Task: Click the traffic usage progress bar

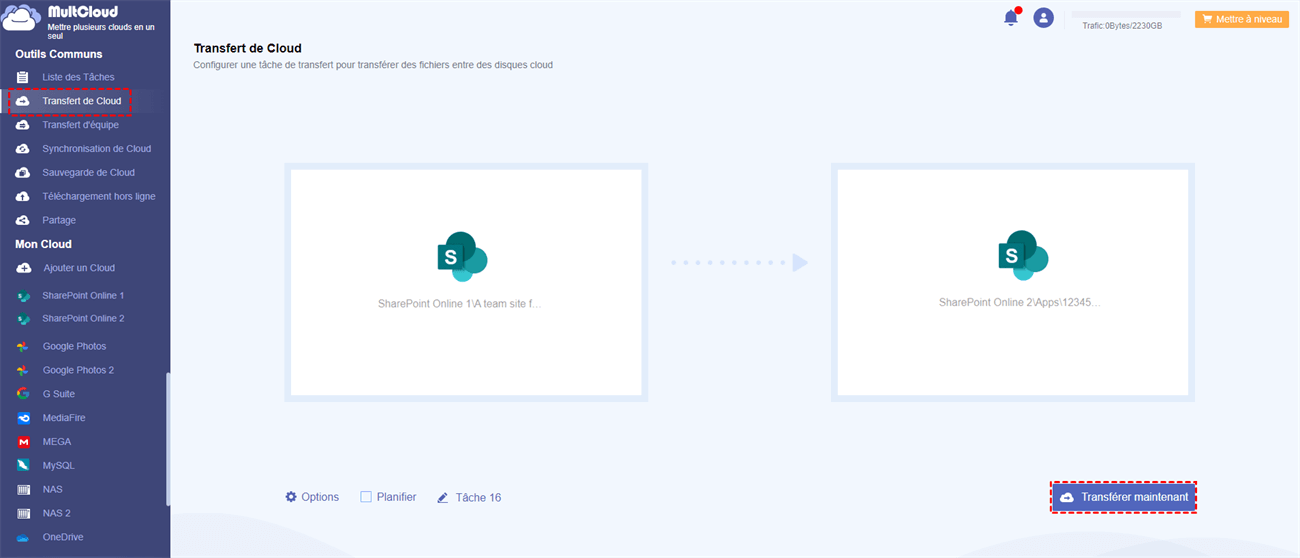Action: tap(1126, 15)
